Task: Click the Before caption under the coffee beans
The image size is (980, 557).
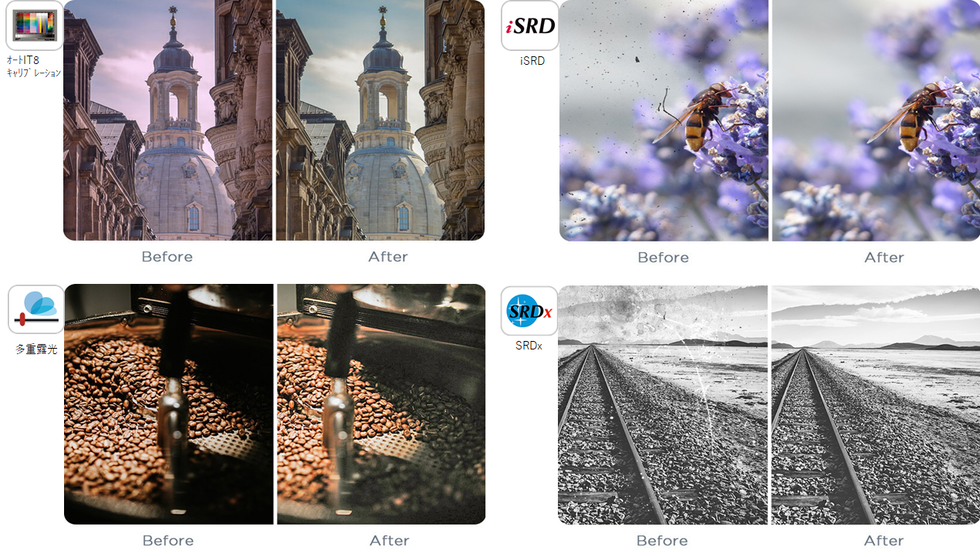Action: 168,541
